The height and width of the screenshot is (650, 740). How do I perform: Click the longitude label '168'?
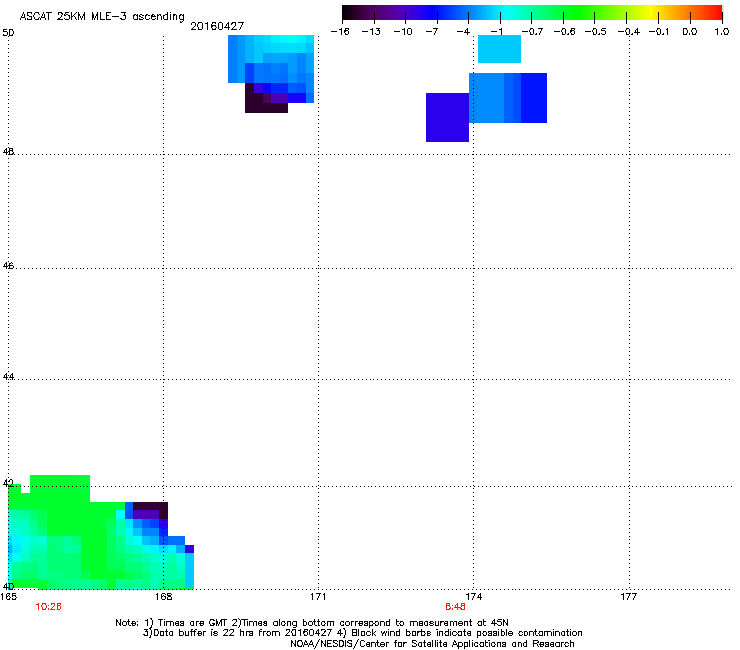tap(163, 597)
